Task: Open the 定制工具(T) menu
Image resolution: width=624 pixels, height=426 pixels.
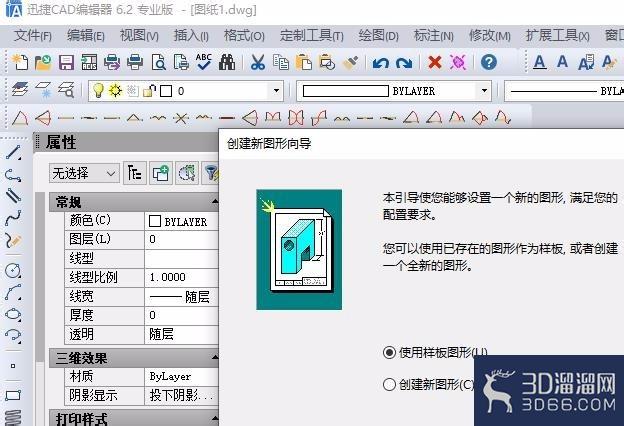Action: click(x=312, y=36)
